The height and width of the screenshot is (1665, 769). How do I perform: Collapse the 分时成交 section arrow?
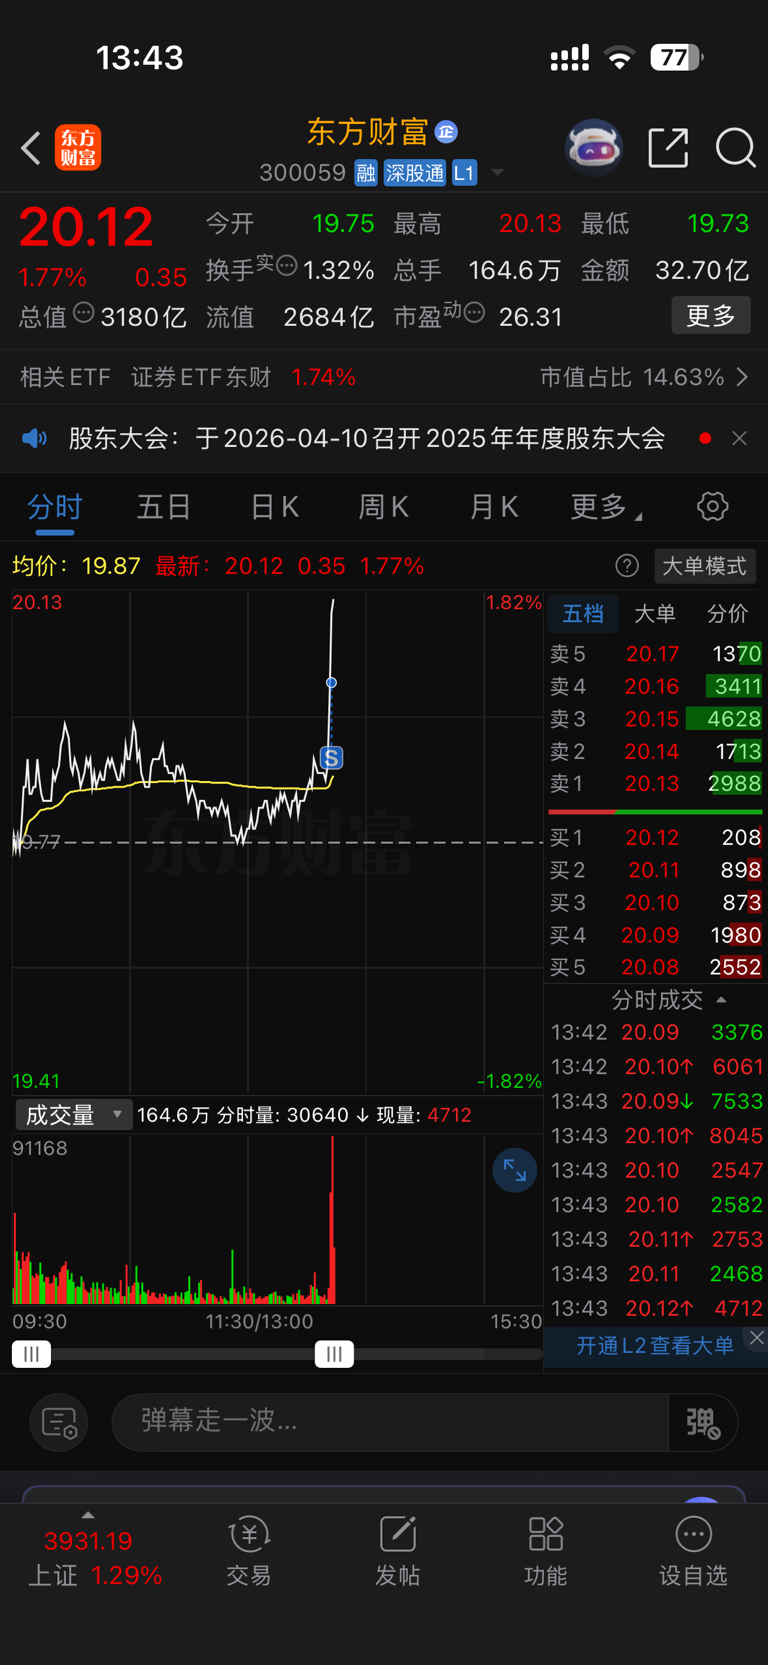tap(722, 1000)
